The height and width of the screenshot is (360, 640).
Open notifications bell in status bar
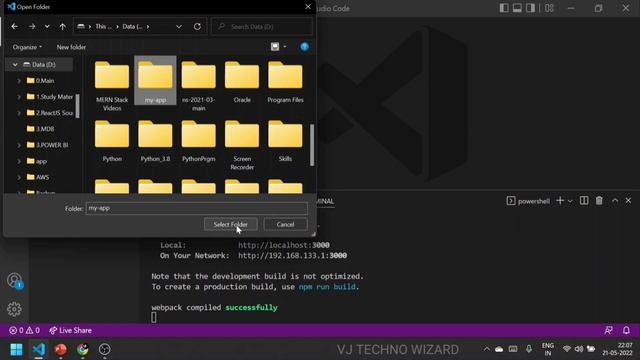pyautogui.click(x=626, y=330)
